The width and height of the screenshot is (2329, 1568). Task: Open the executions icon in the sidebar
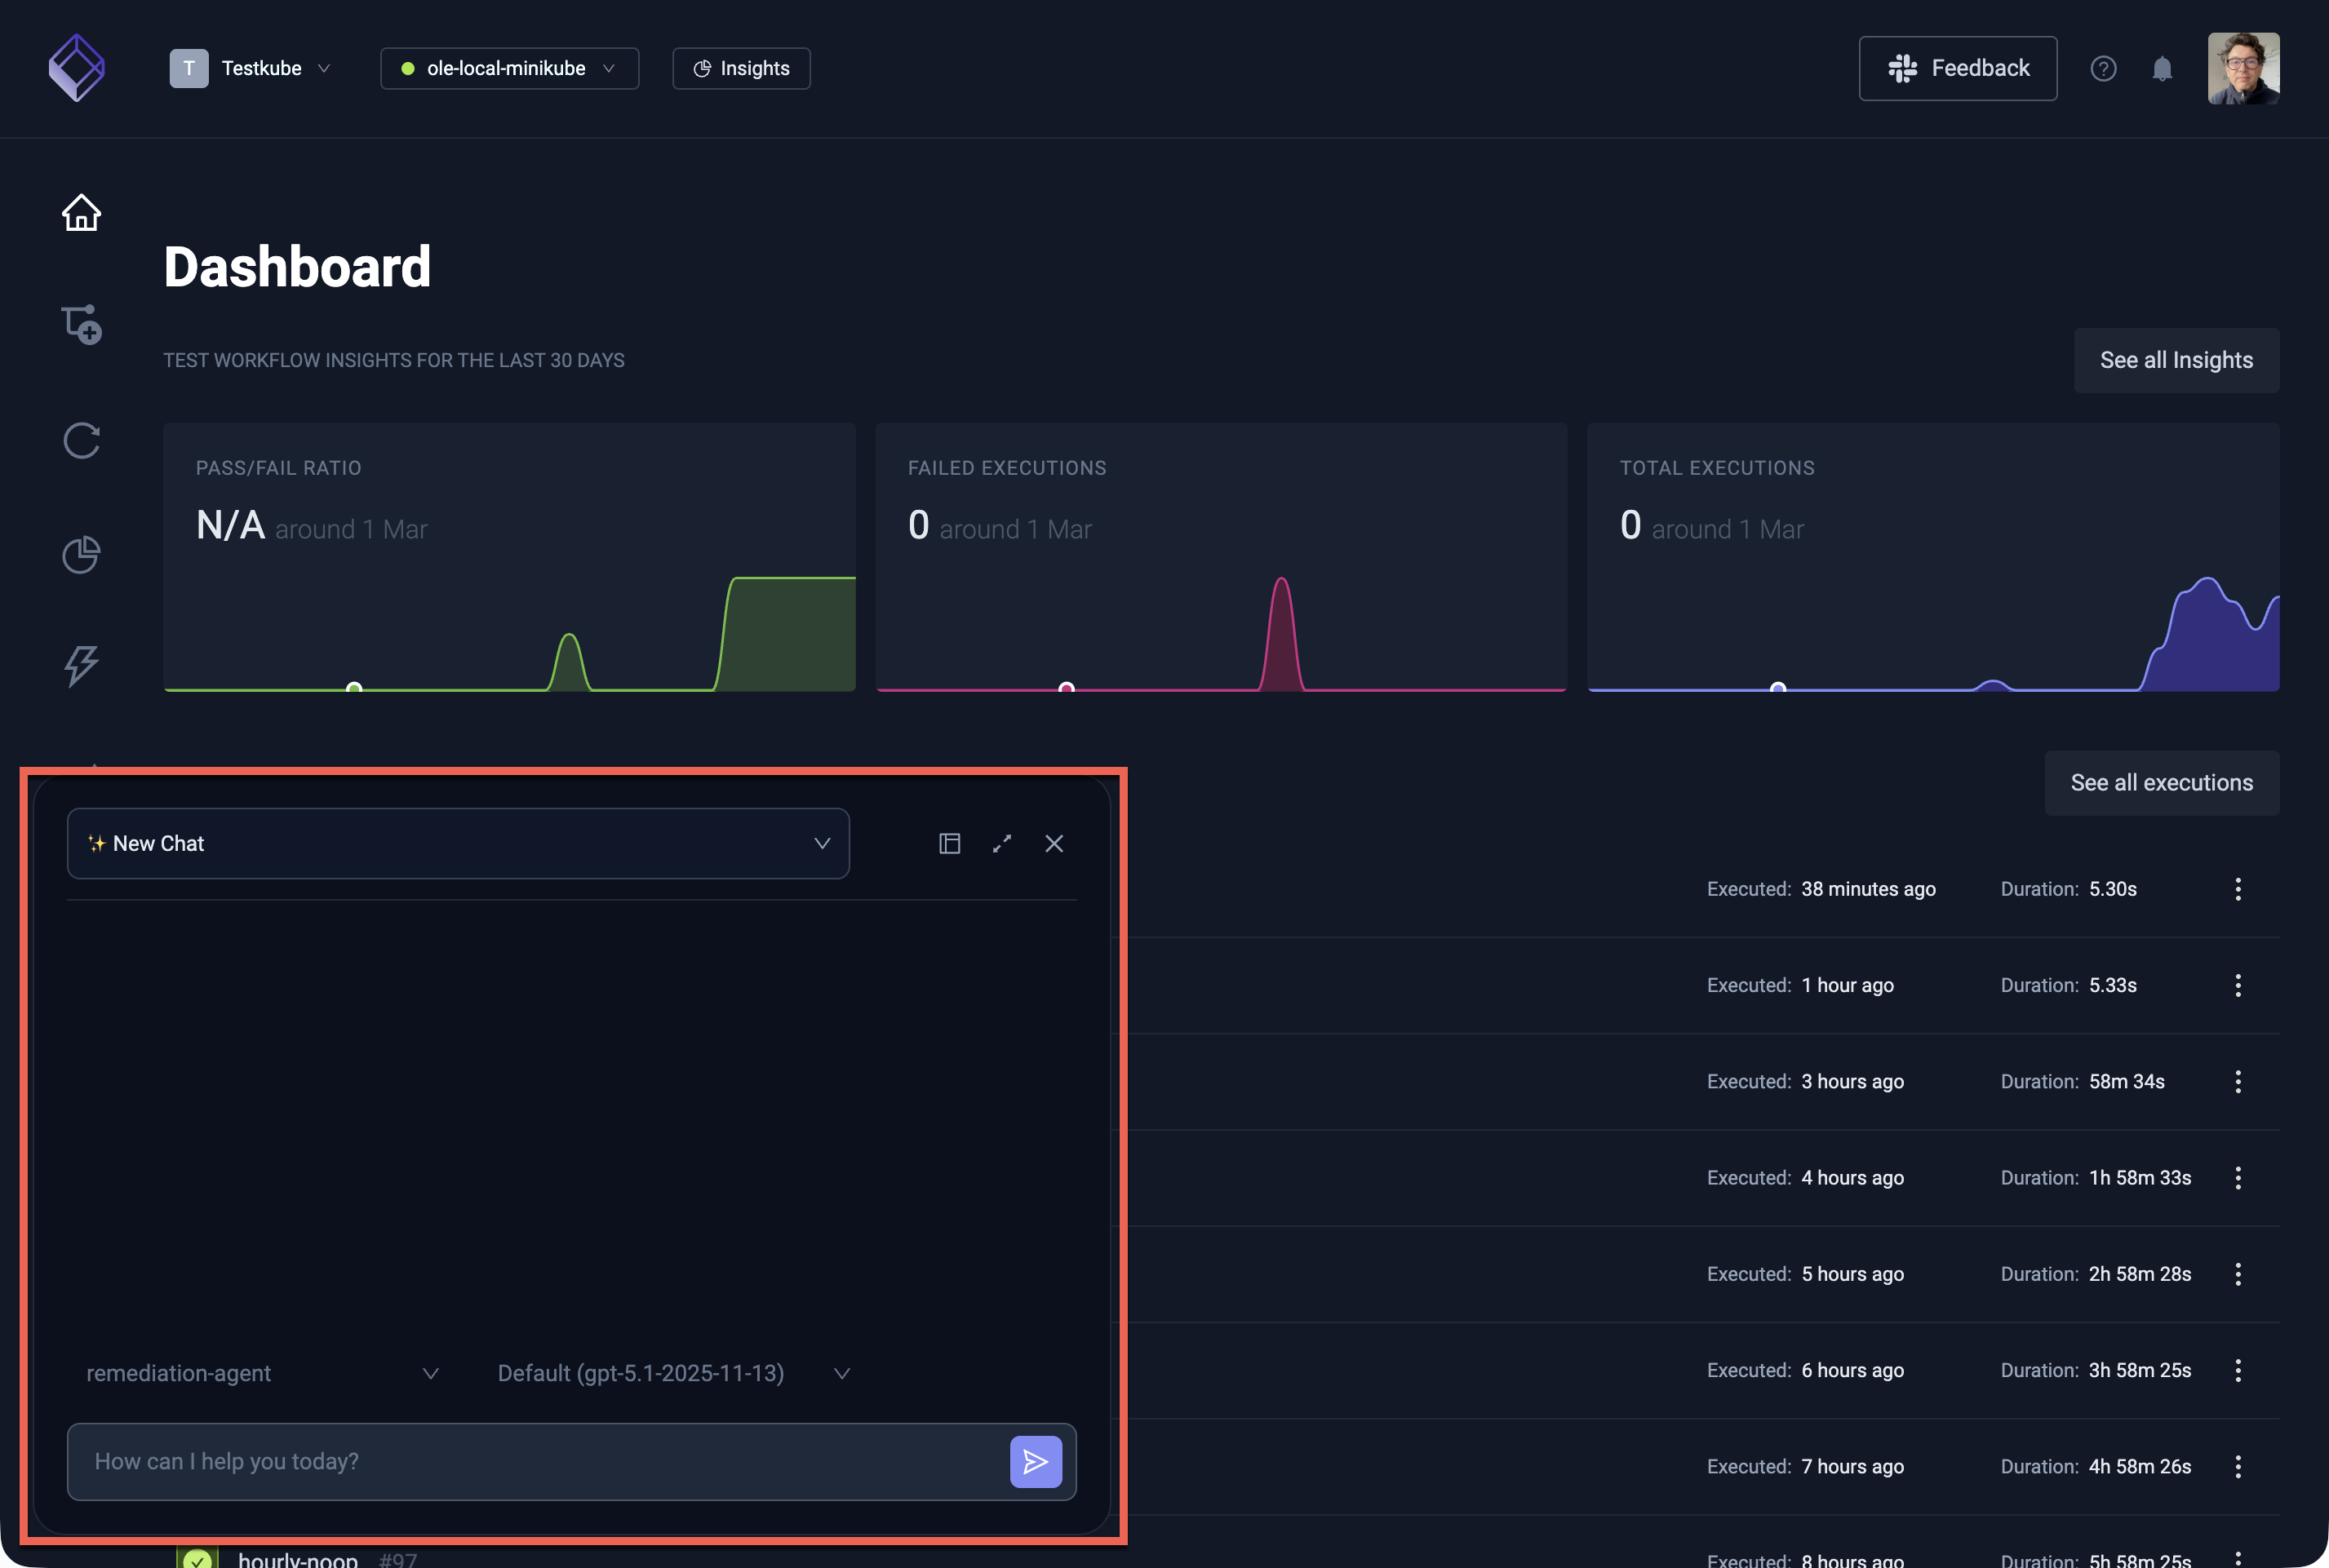[x=81, y=441]
